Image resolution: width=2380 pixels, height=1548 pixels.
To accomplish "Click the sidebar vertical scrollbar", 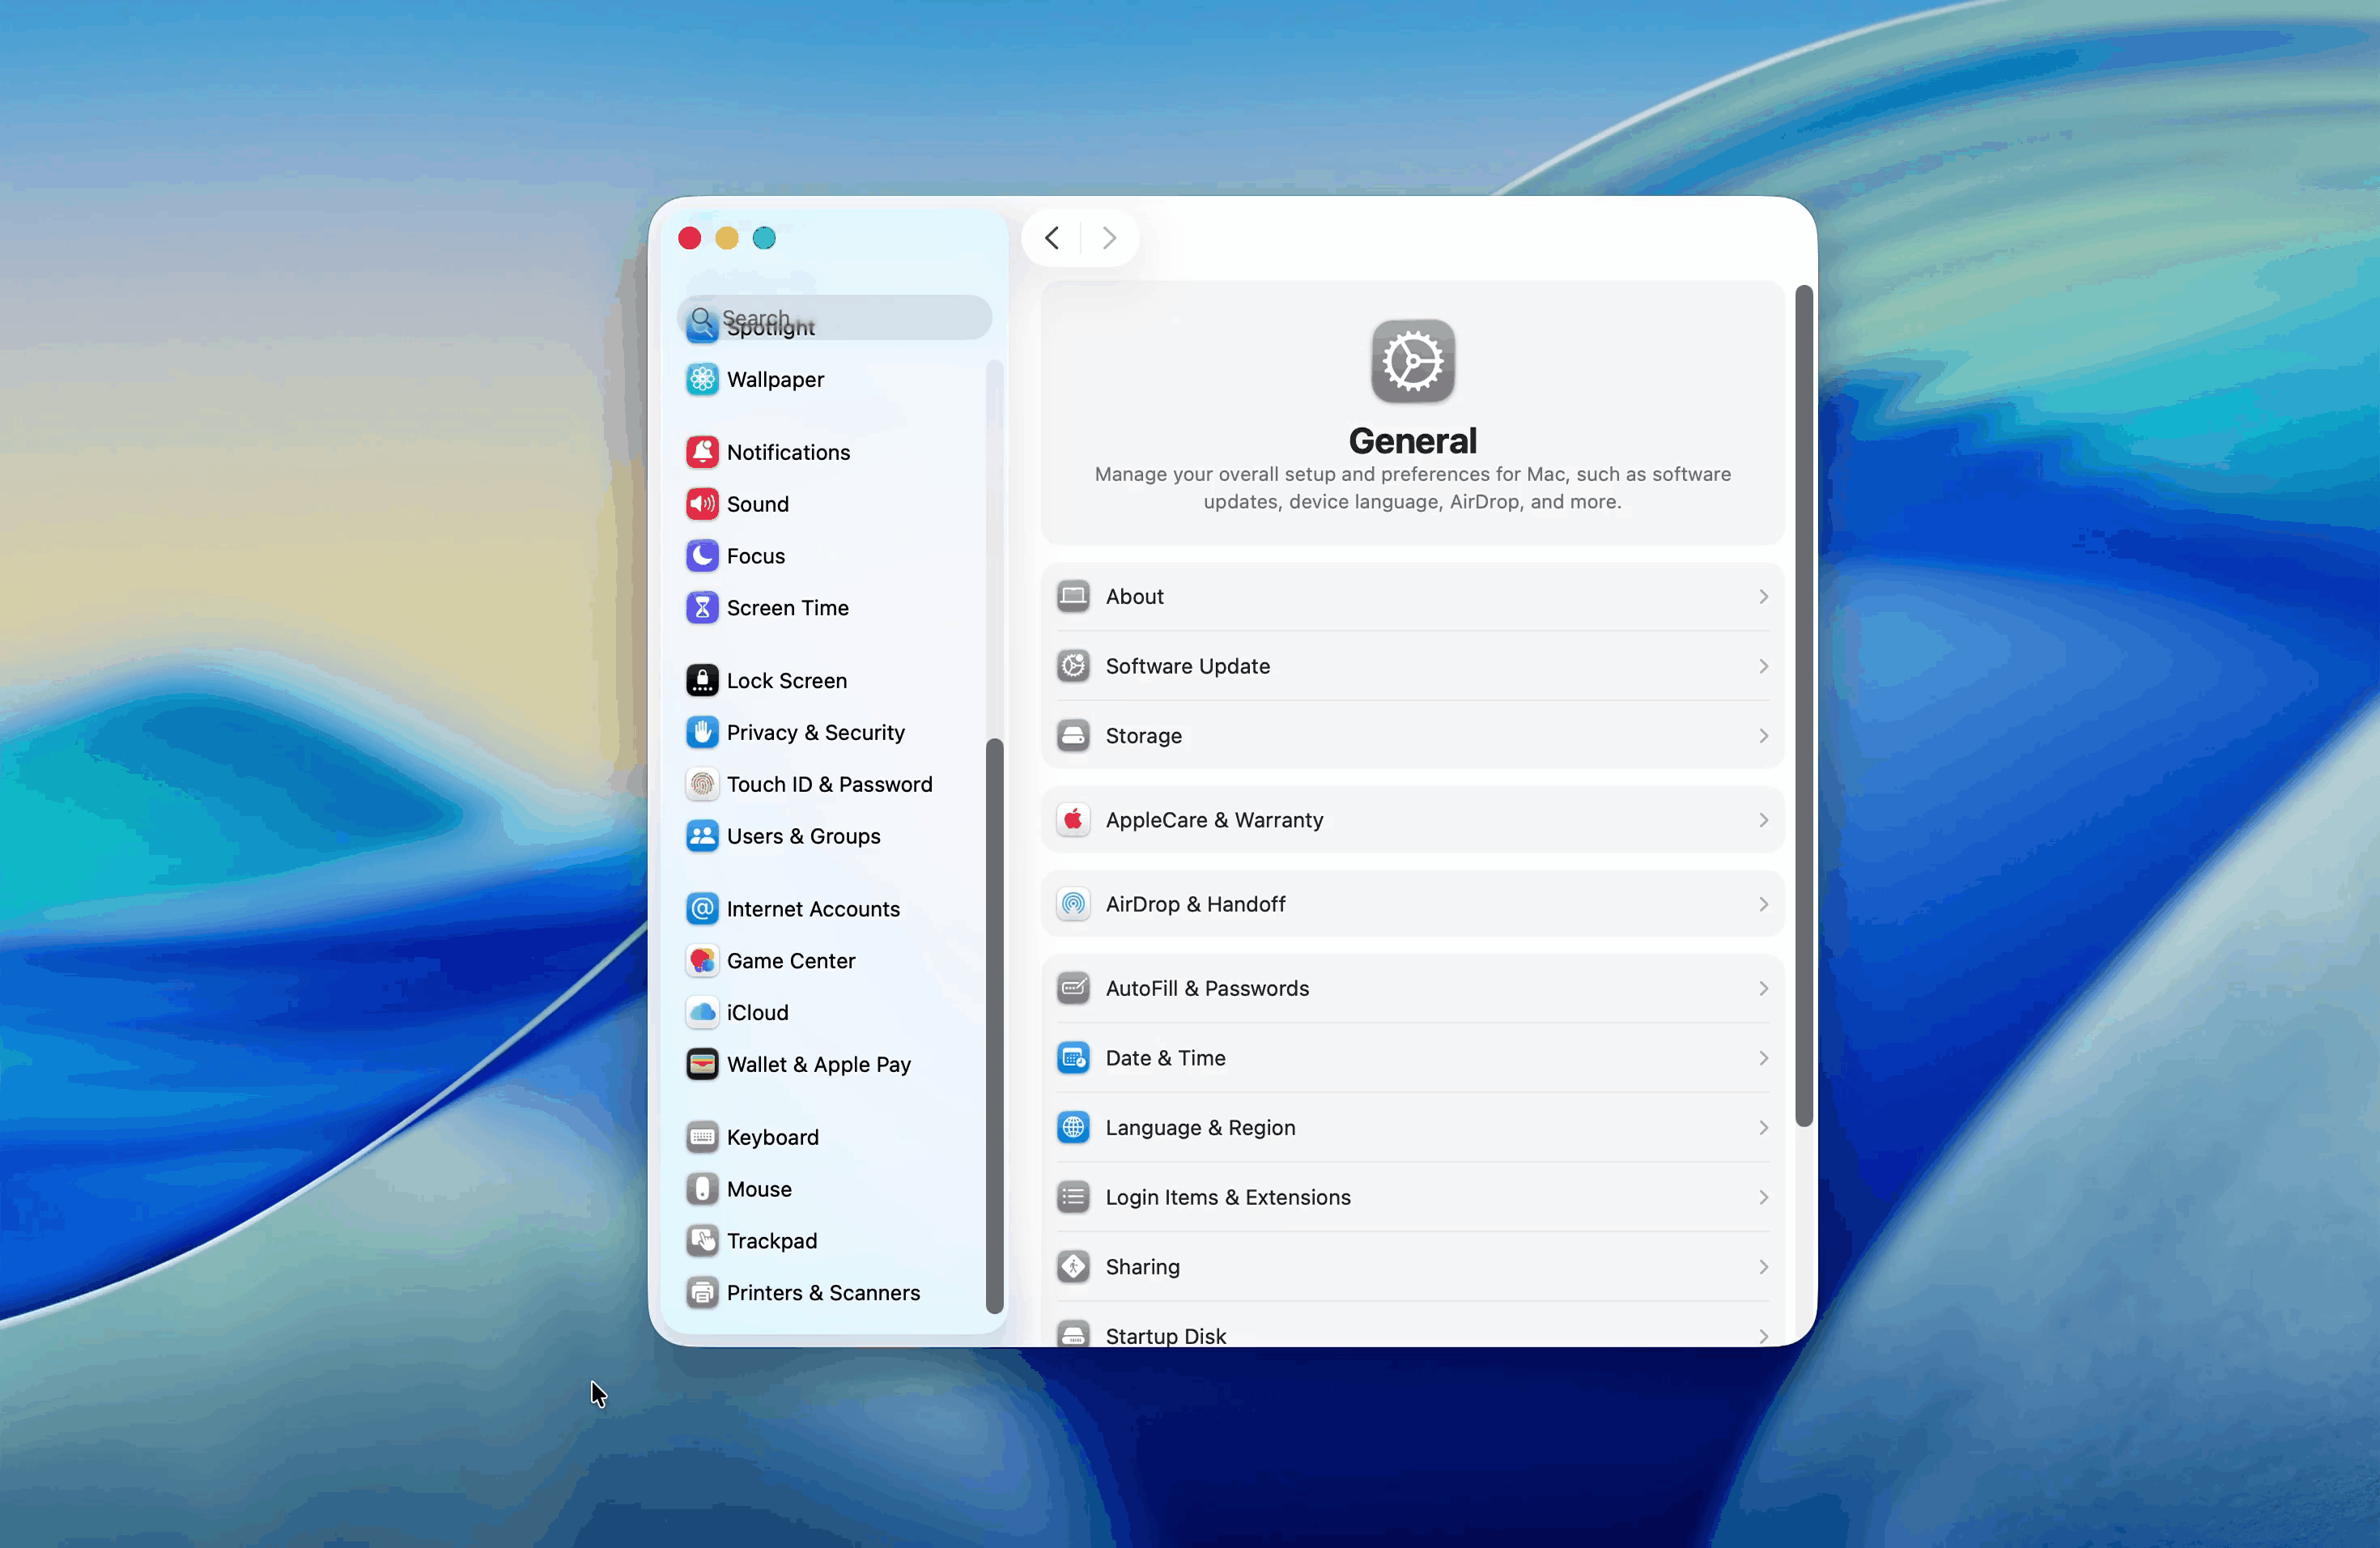I will 994,1025.
